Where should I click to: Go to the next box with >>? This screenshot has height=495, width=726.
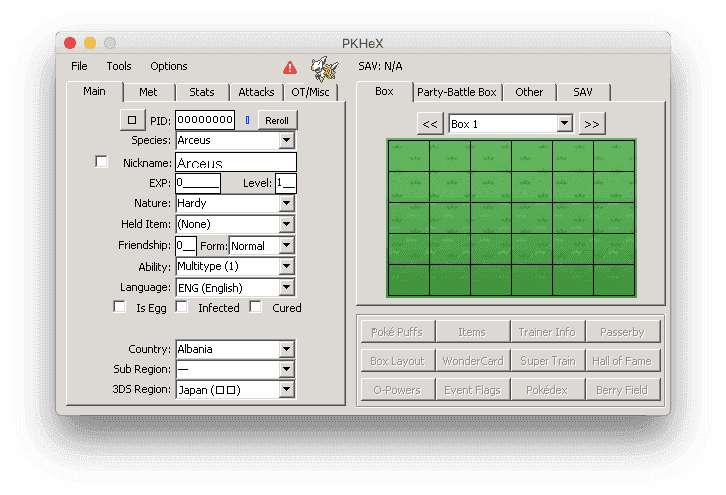coord(592,124)
